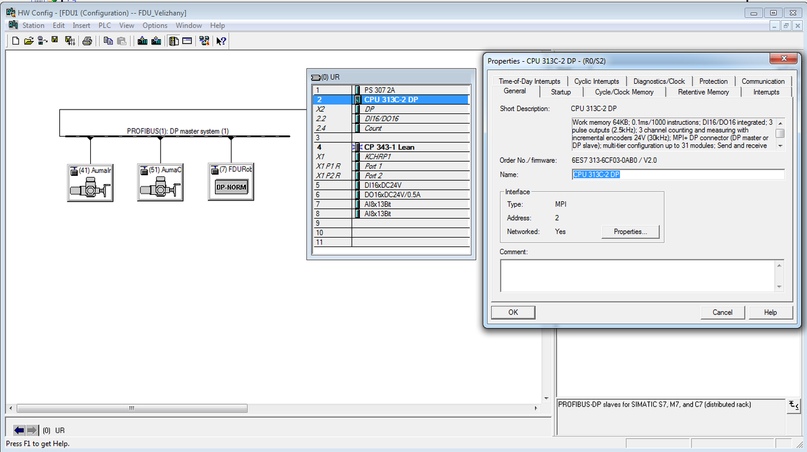Select the Count submodule row

click(x=391, y=128)
